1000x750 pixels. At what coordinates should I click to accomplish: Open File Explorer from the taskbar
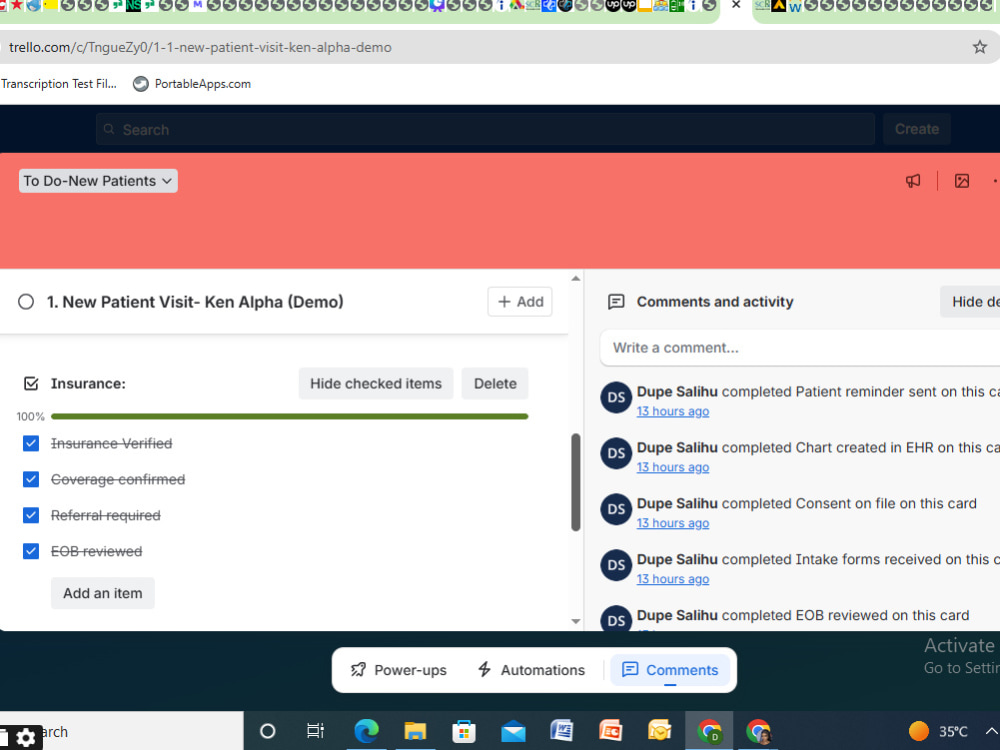[x=415, y=731]
